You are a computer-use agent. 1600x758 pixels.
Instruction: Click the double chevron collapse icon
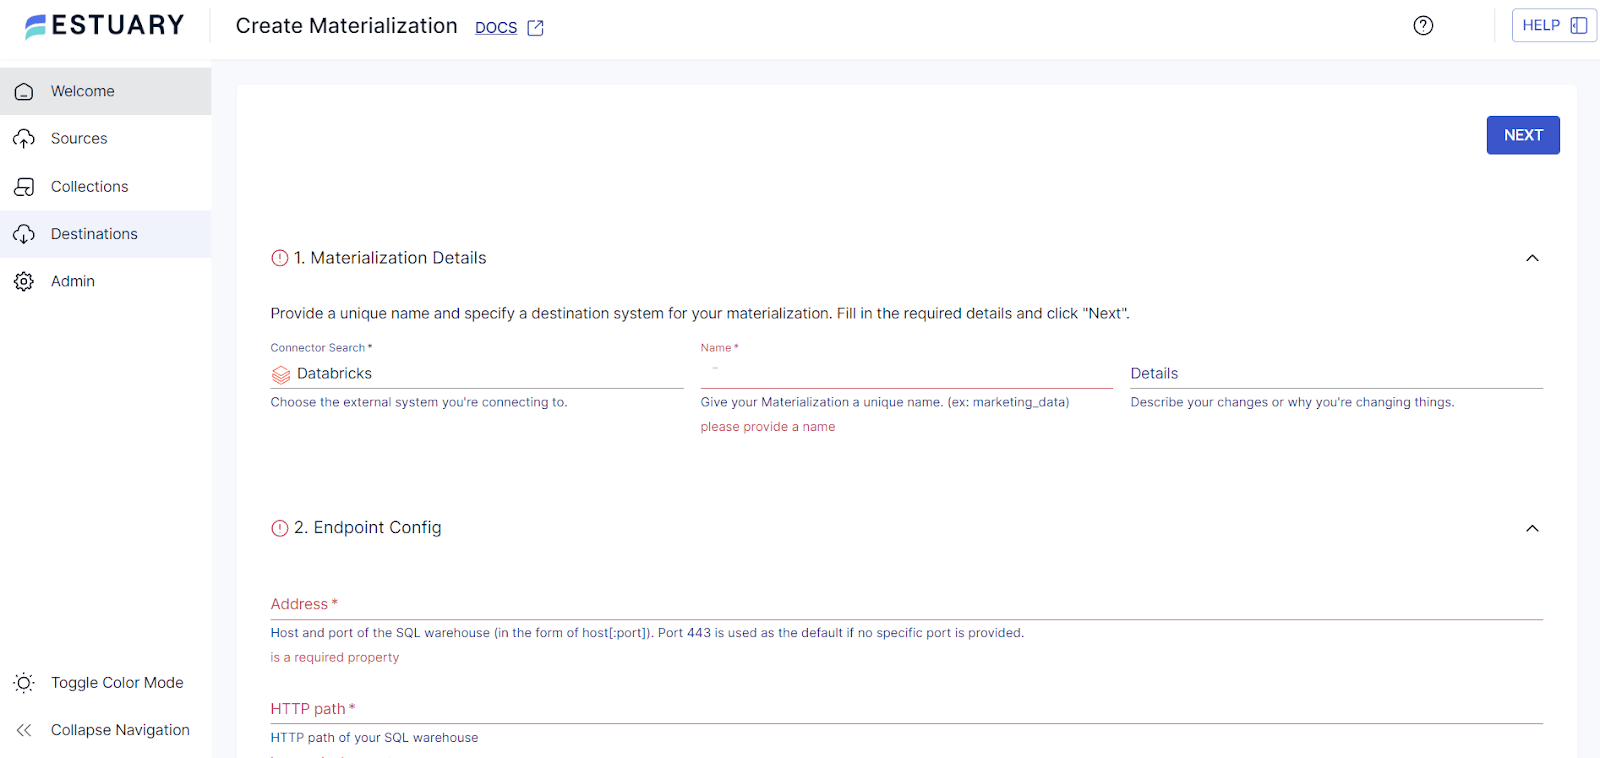24,730
